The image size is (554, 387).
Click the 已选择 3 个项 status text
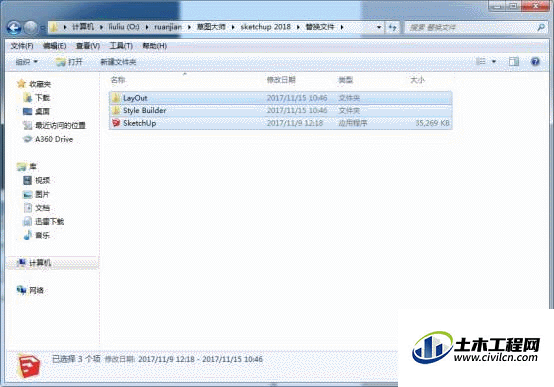(x=76, y=359)
